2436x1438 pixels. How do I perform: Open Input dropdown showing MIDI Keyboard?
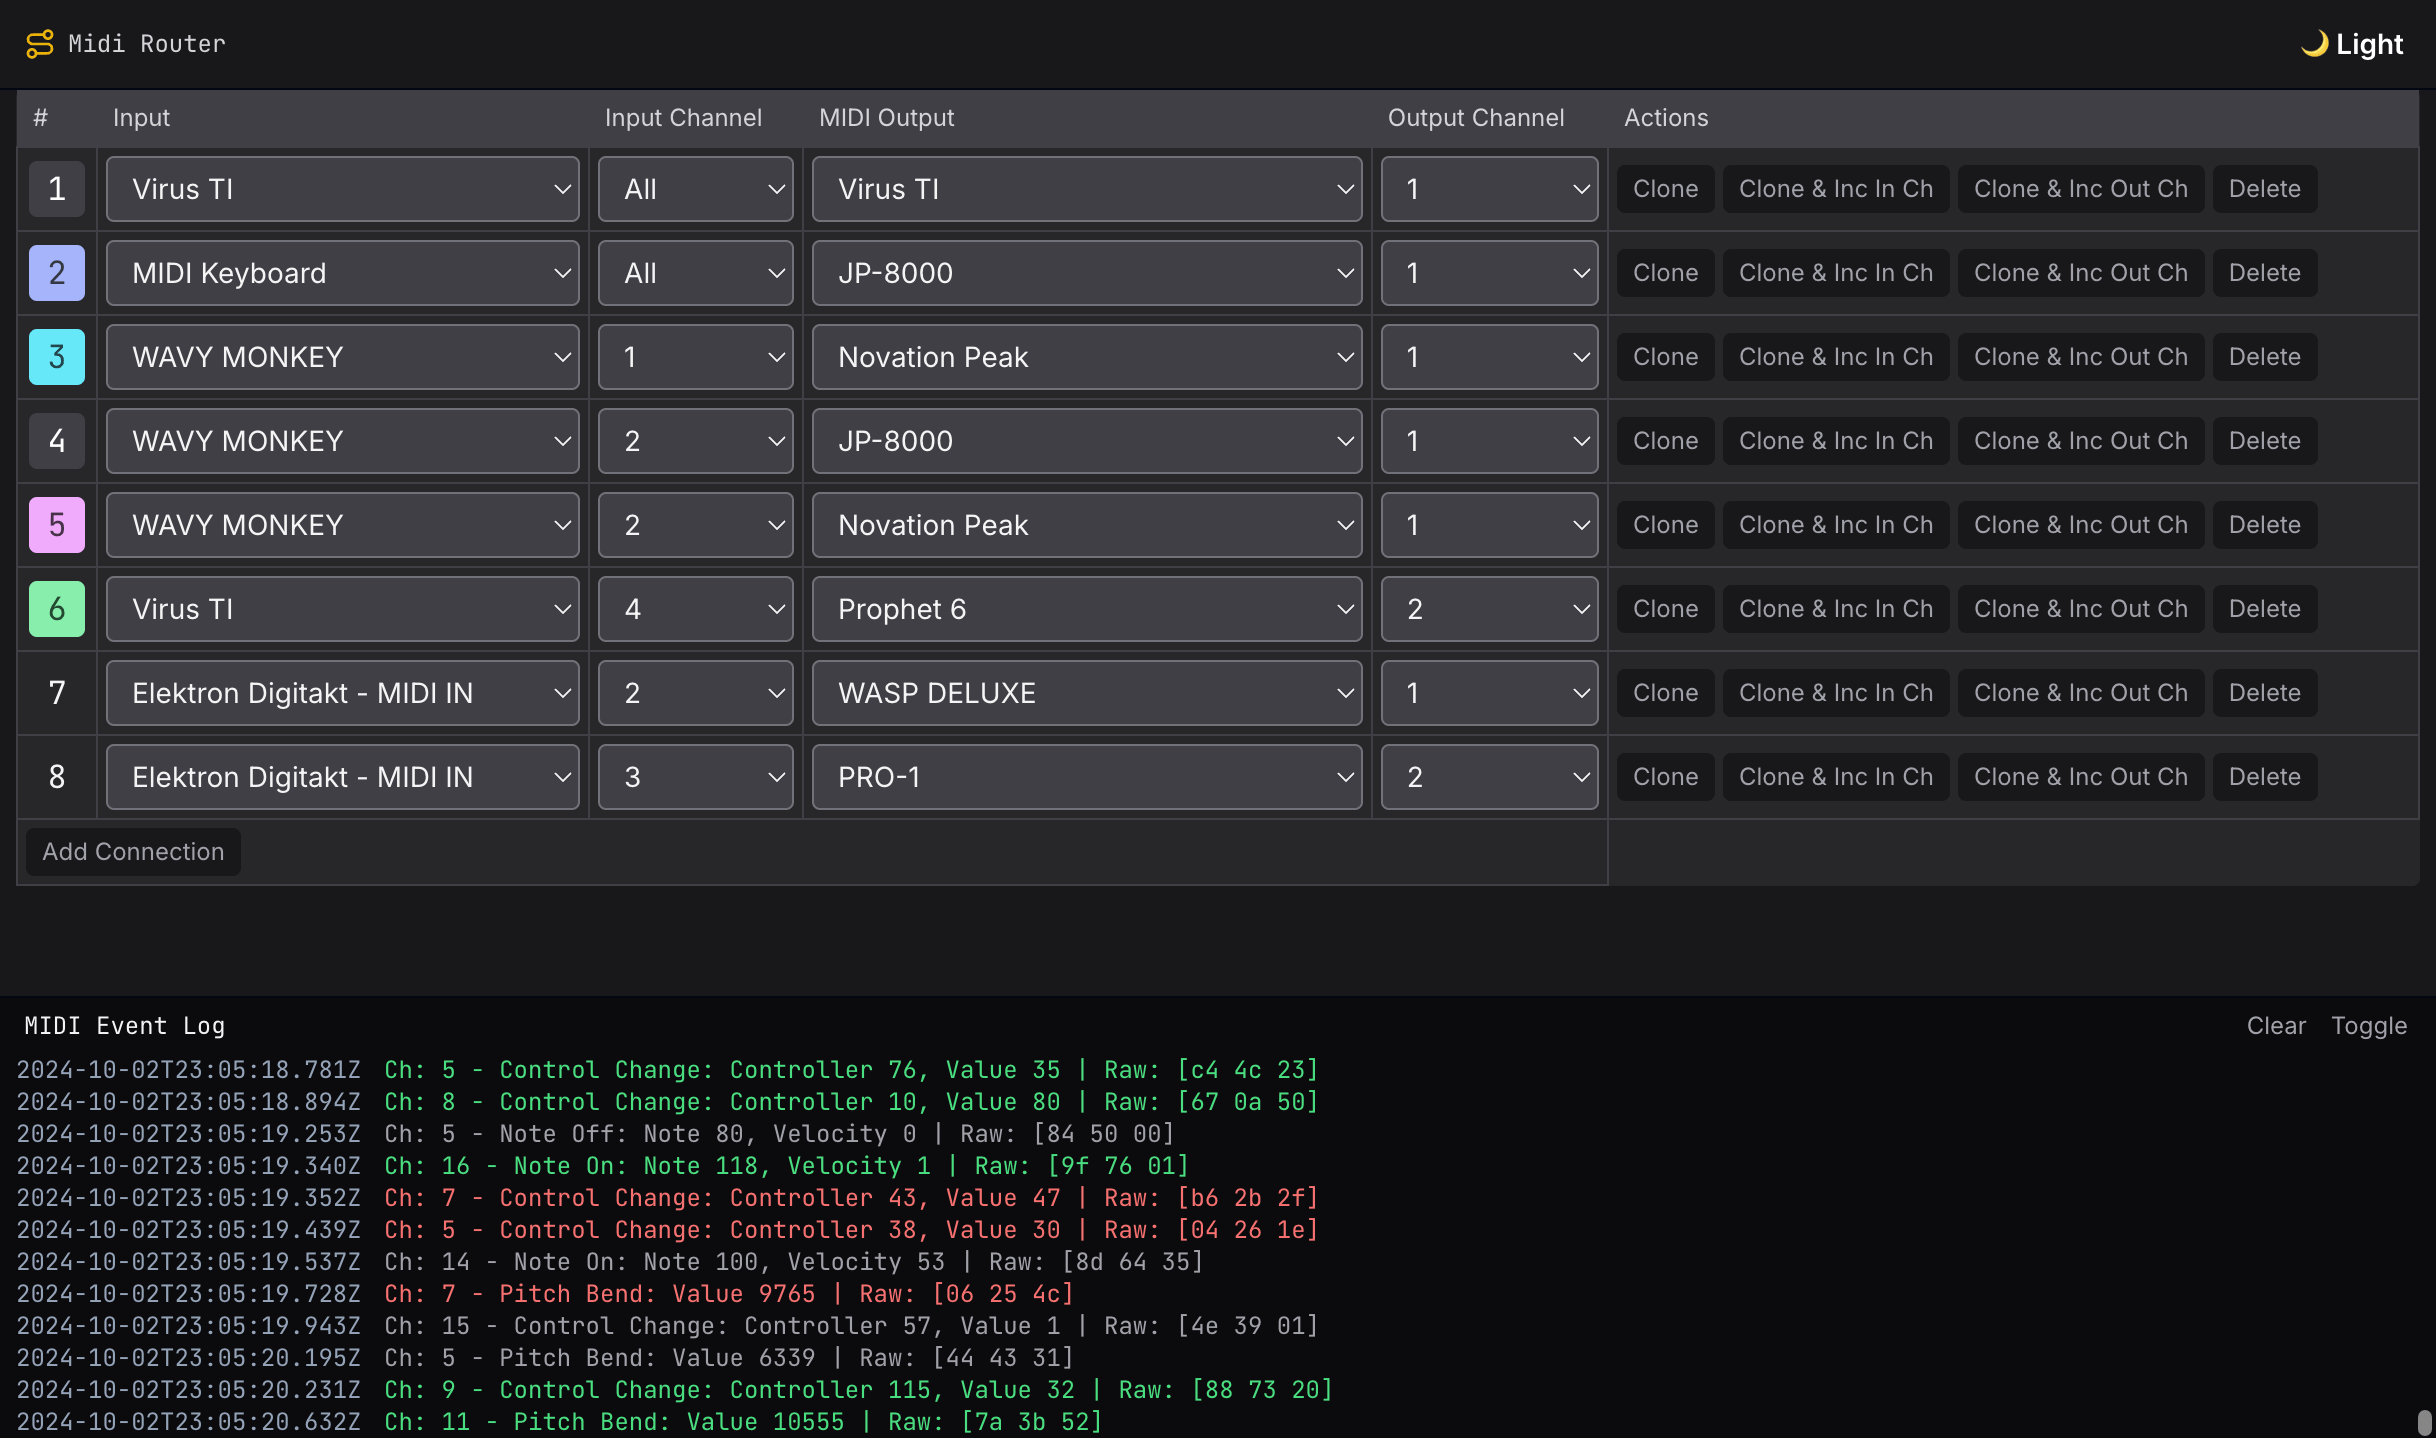[x=342, y=273]
